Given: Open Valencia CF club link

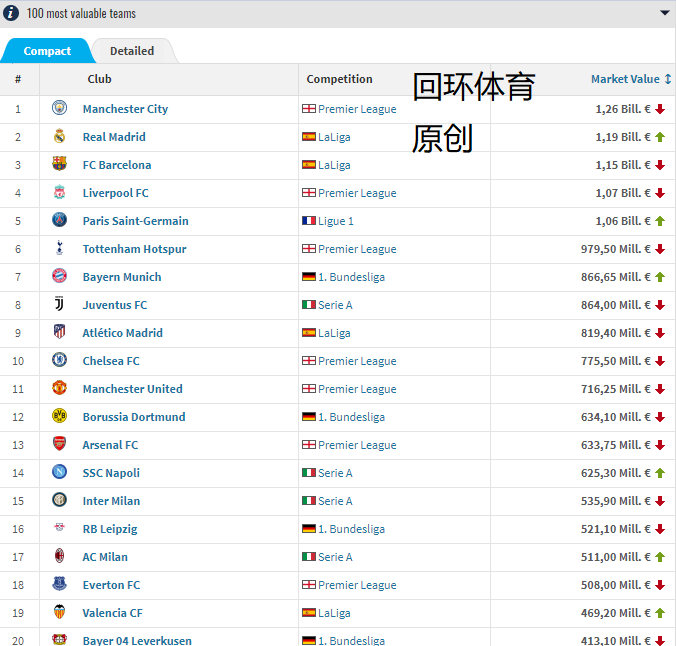Looking at the screenshot, I should (113, 613).
